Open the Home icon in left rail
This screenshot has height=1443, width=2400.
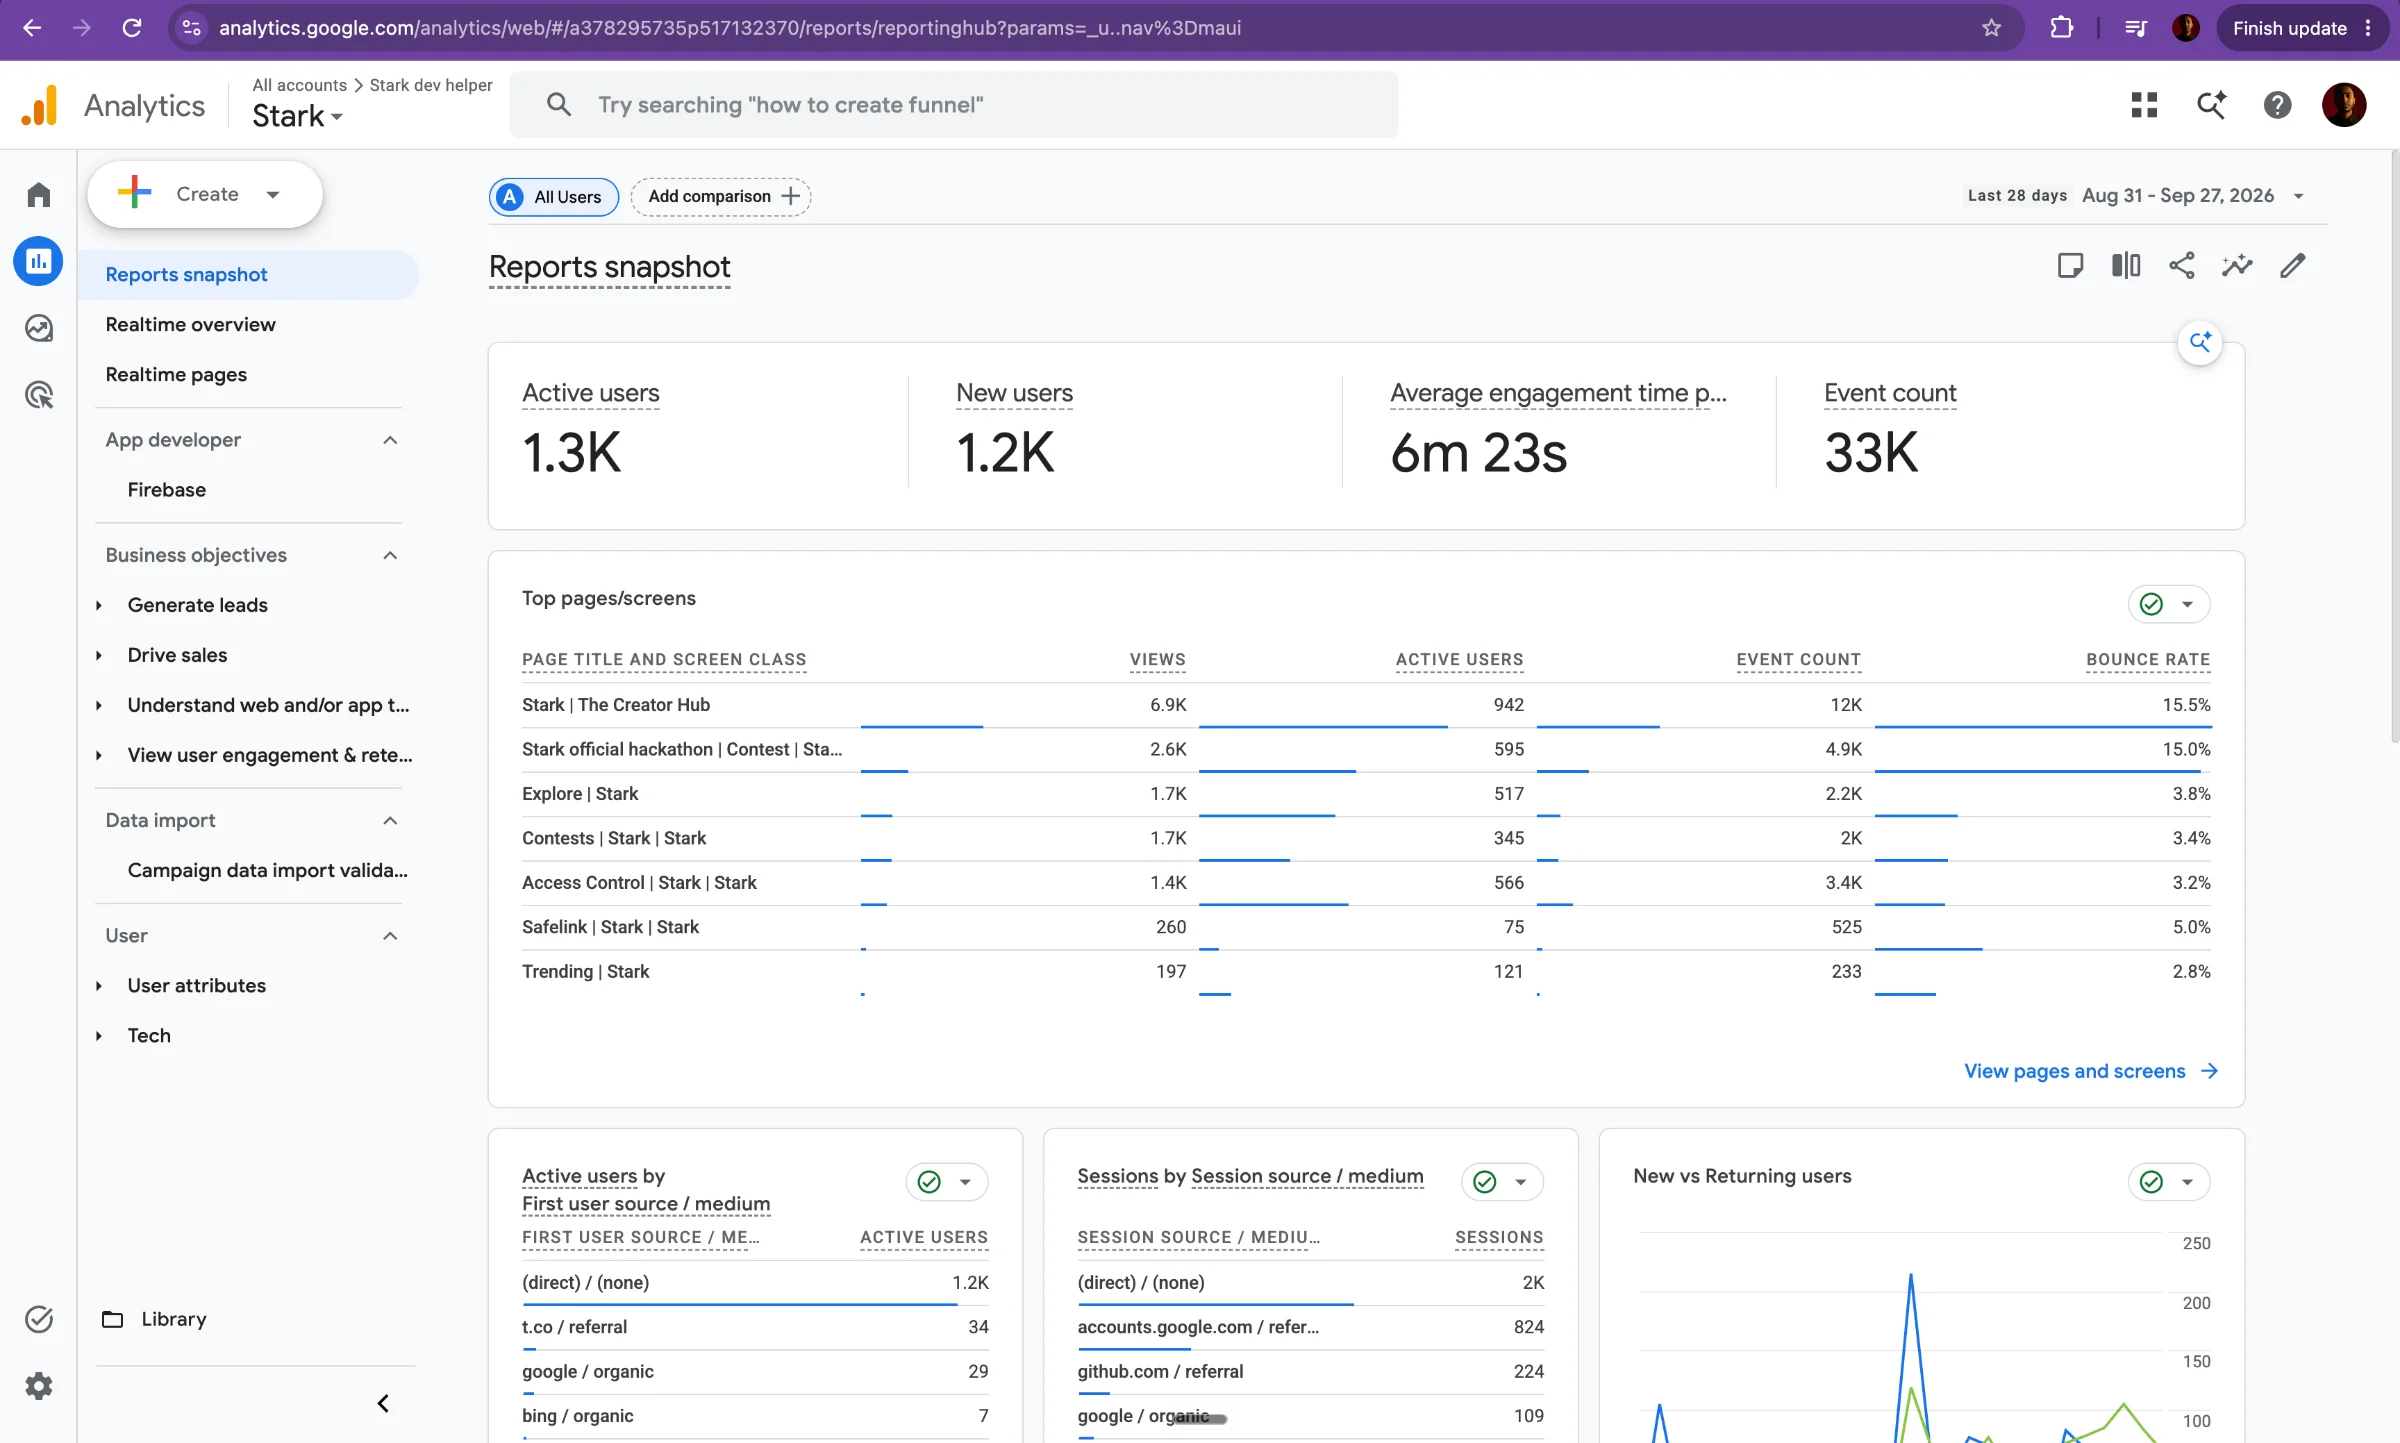coord(39,194)
